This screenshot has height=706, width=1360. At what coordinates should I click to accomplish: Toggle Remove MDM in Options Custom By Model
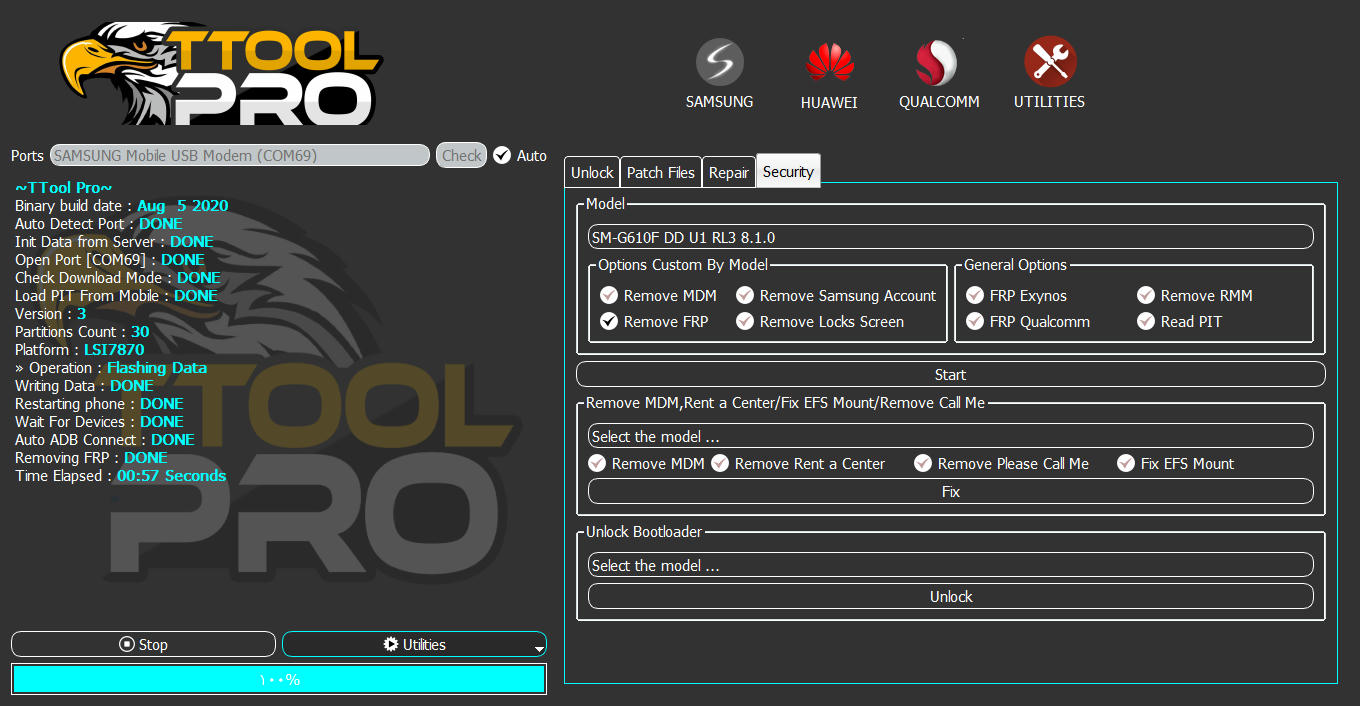pyautogui.click(x=608, y=295)
